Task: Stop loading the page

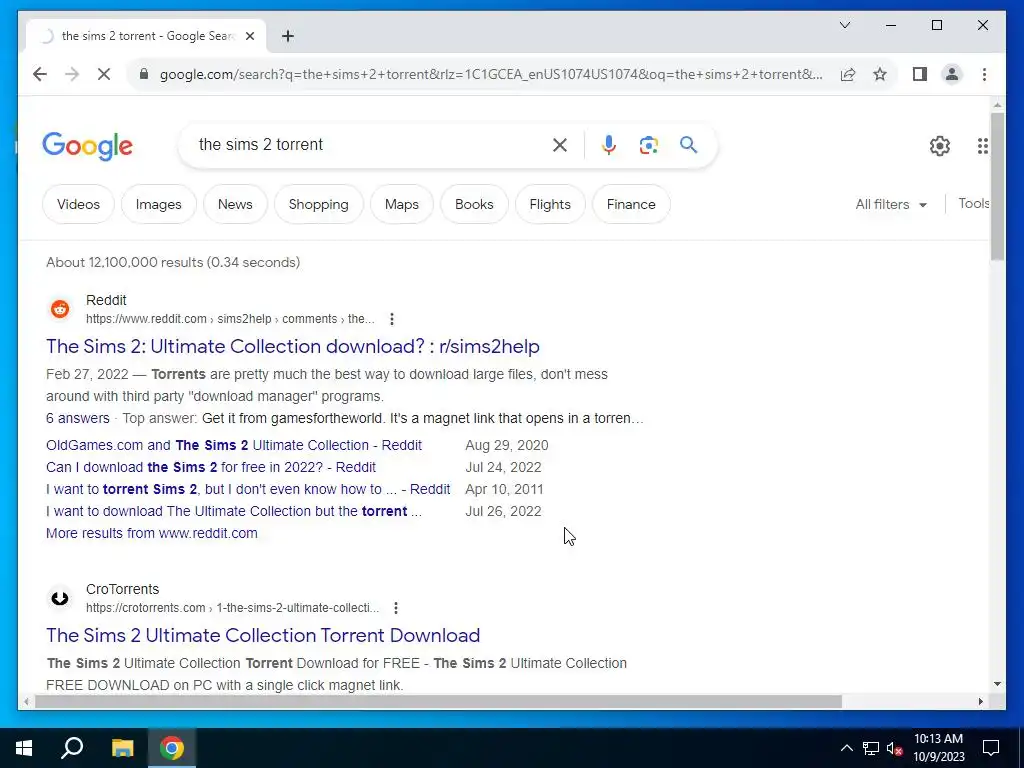Action: [104, 74]
